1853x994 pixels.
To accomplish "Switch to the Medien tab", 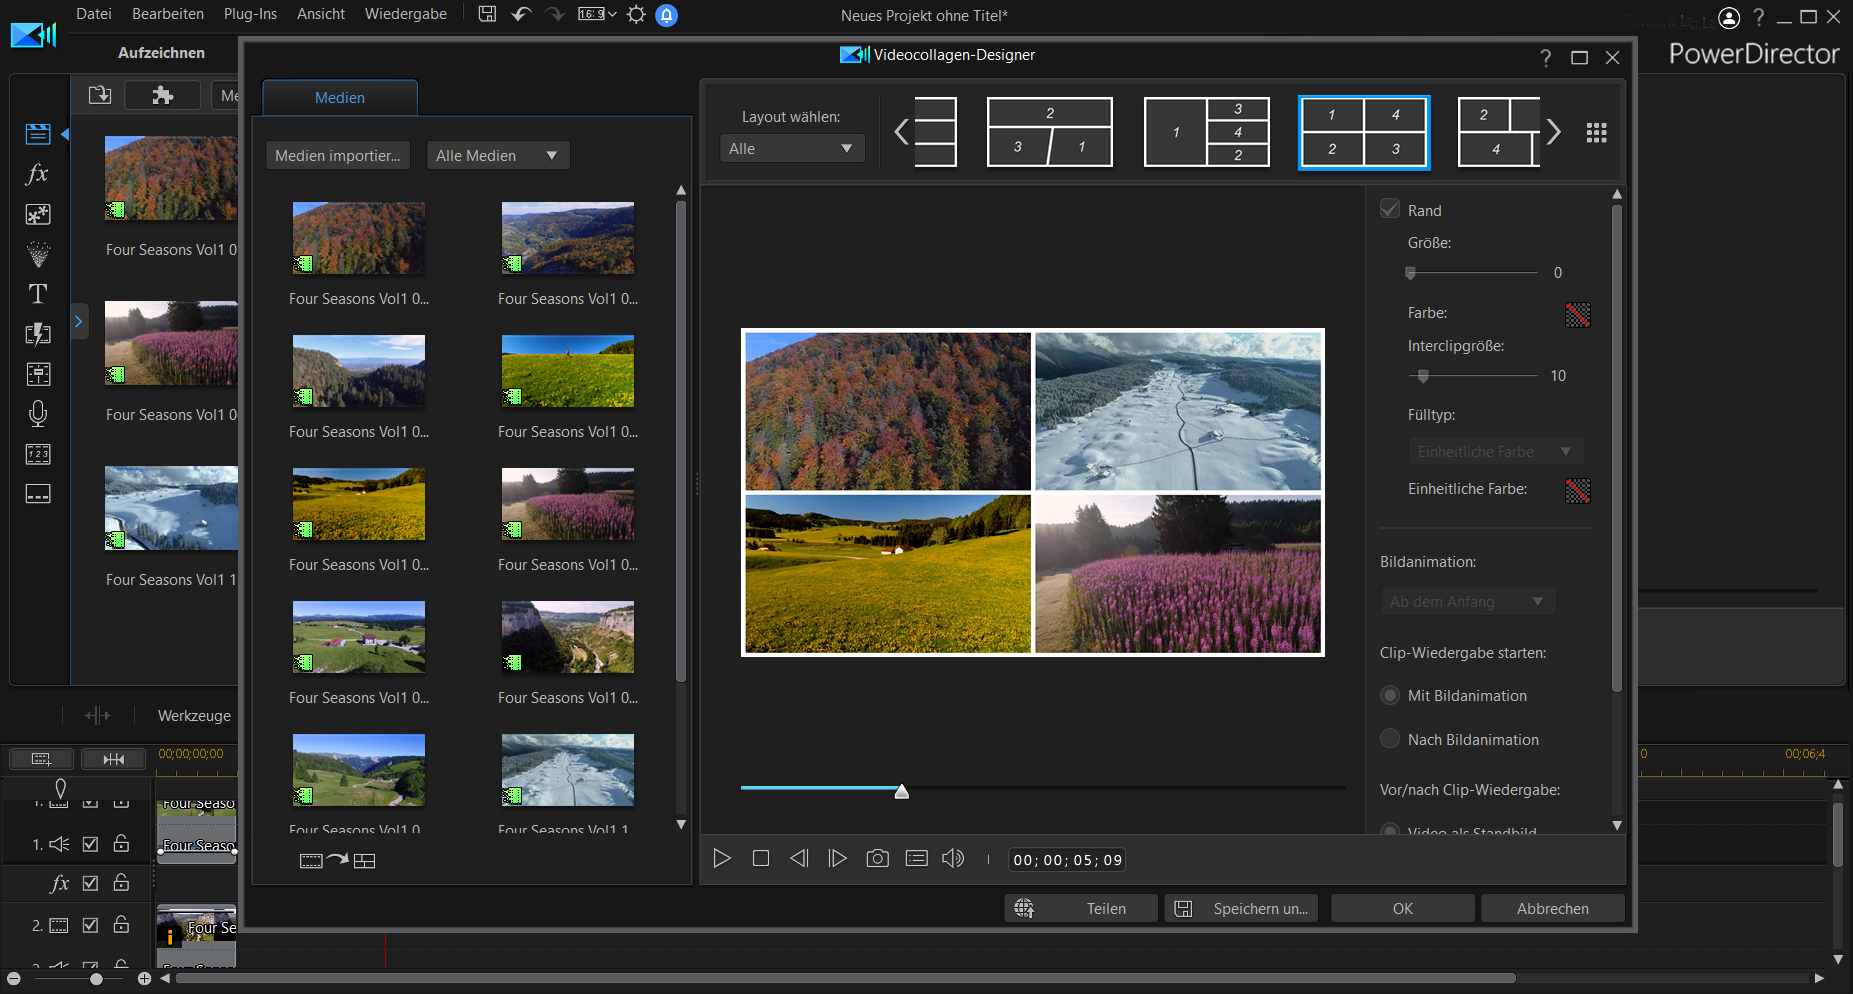I will click(x=340, y=98).
